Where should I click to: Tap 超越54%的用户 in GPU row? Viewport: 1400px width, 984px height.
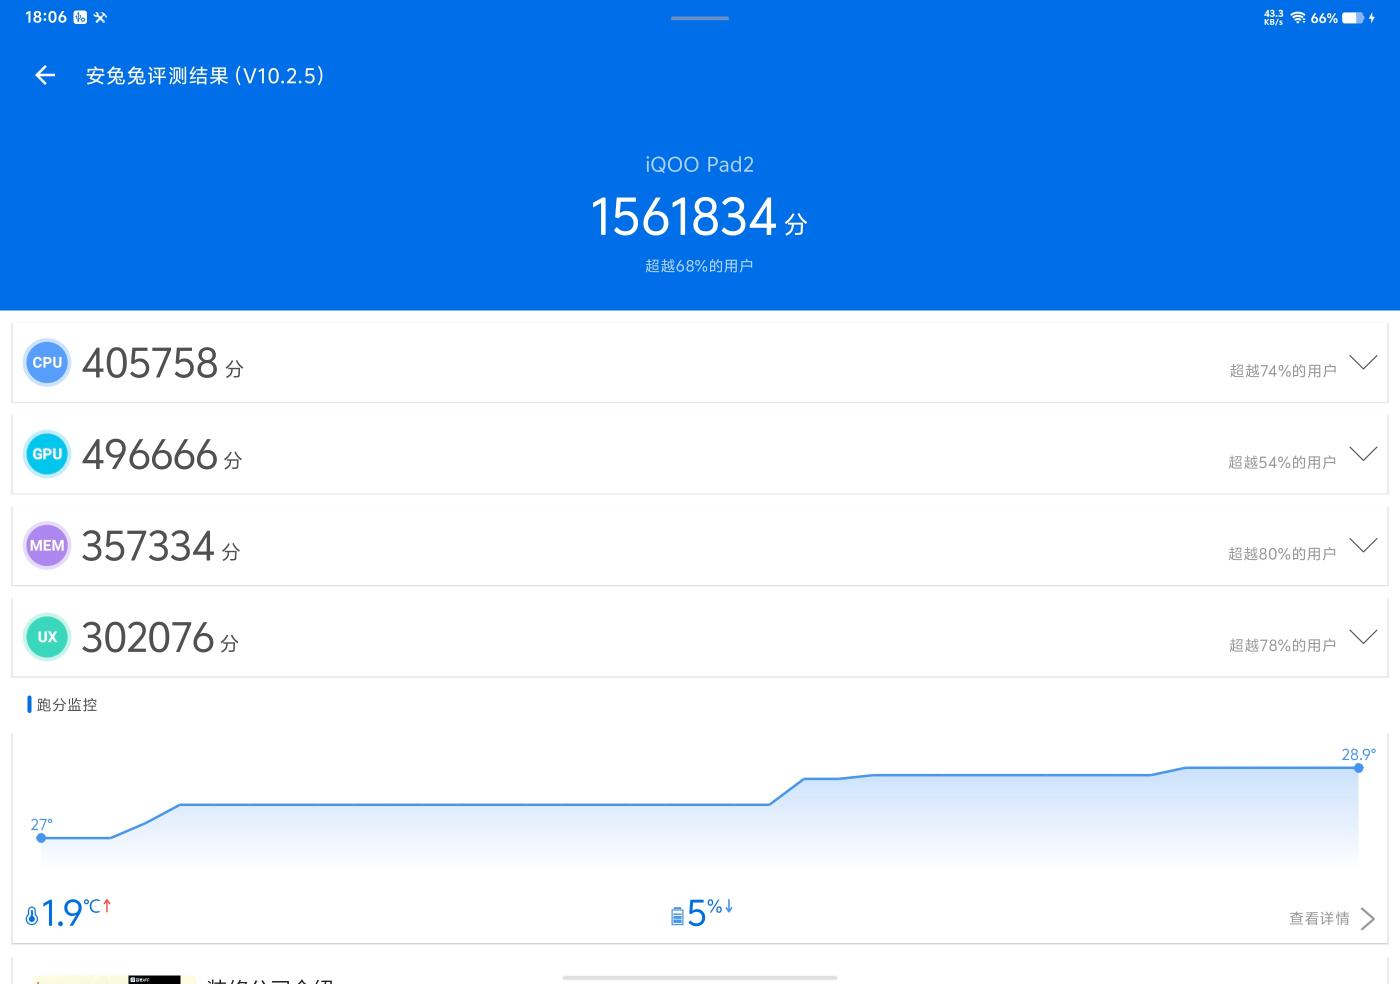click(1282, 462)
